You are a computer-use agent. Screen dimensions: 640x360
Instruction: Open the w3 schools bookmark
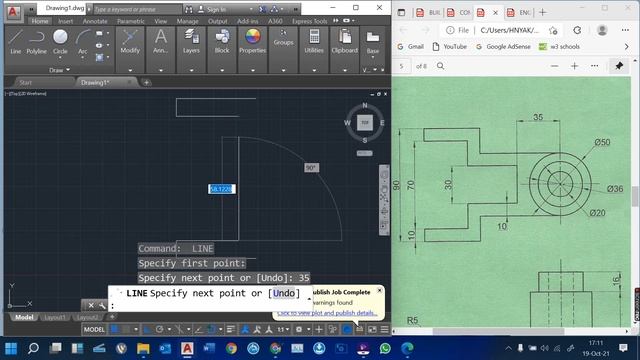coord(560,47)
